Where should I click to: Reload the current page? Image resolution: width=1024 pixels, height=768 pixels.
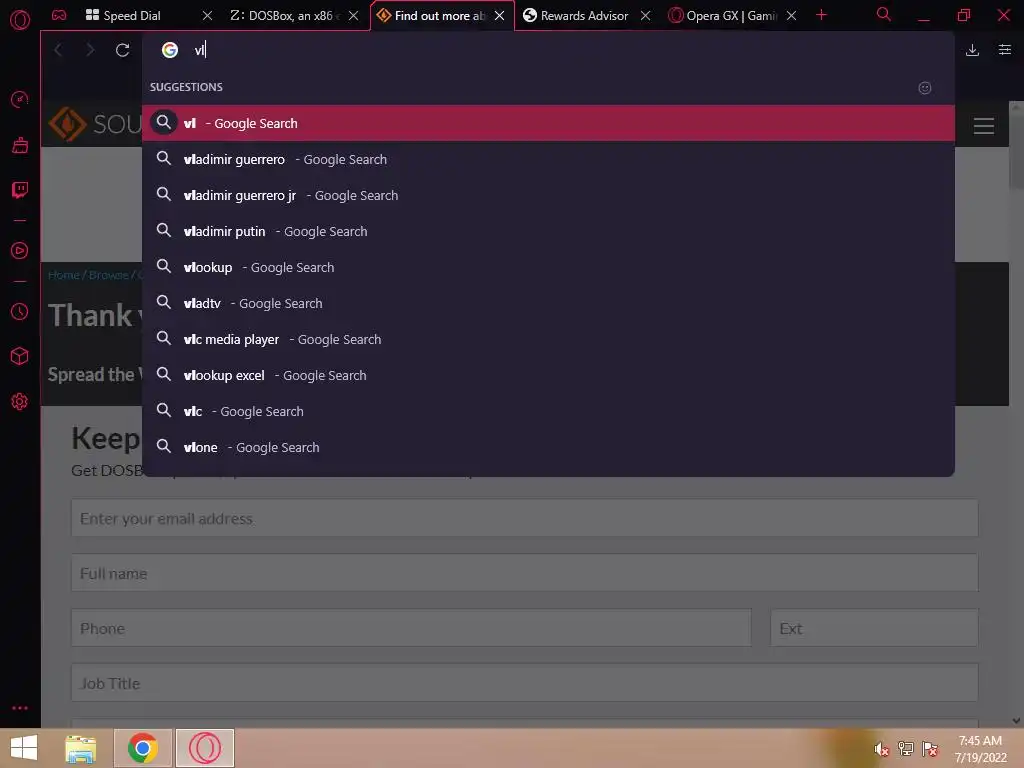pyautogui.click(x=122, y=50)
